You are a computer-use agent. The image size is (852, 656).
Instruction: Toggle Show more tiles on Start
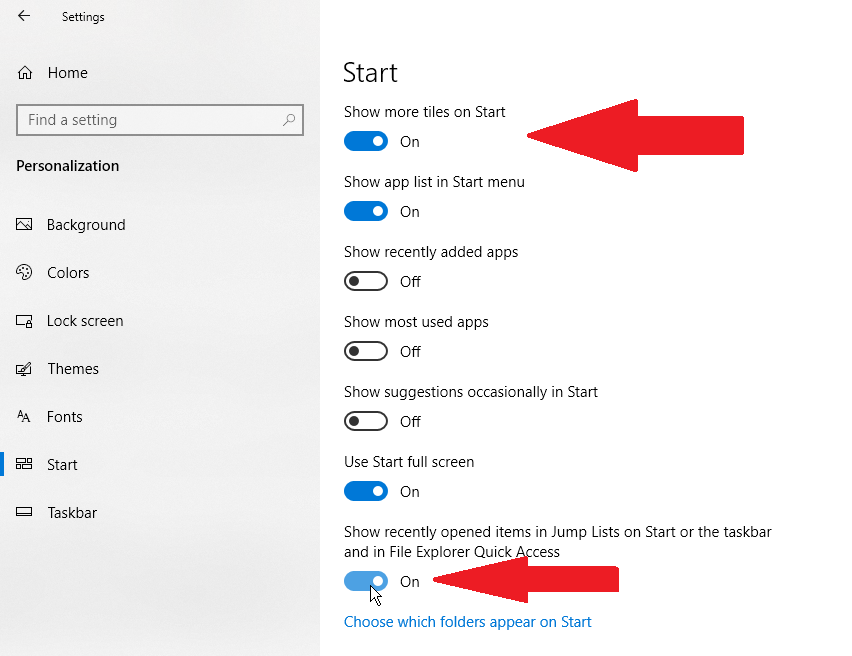click(366, 141)
